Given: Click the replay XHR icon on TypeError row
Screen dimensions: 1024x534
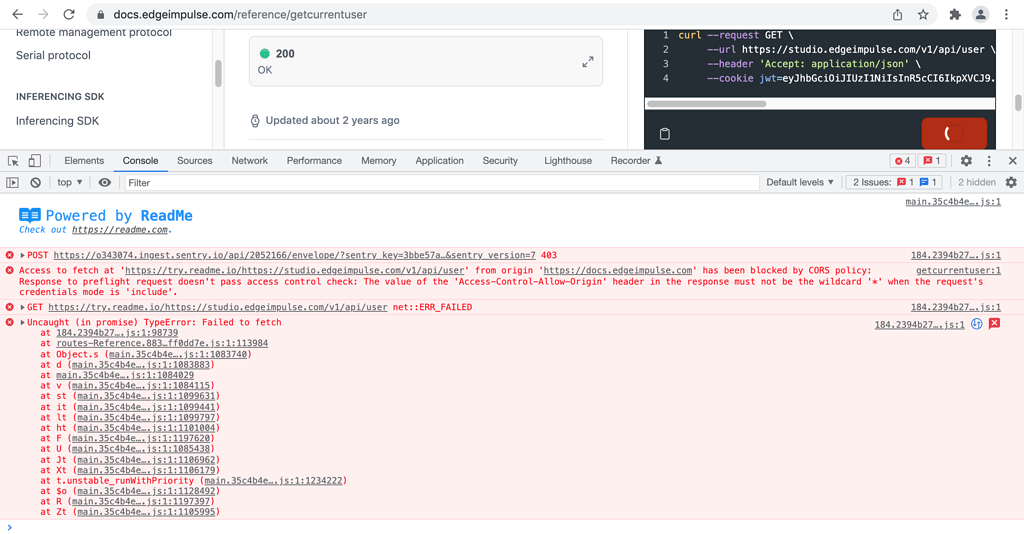Looking at the screenshot, I should point(976,324).
